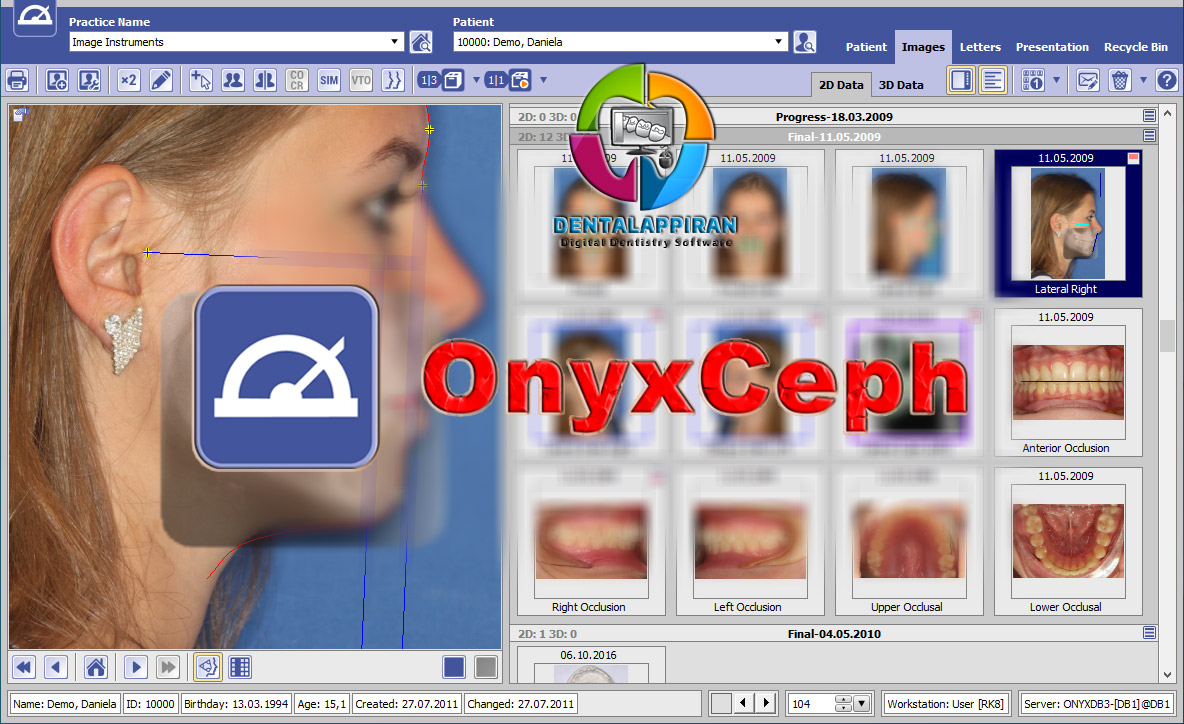Click the Print icon in the toolbar
The image size is (1184, 724).
(17, 80)
